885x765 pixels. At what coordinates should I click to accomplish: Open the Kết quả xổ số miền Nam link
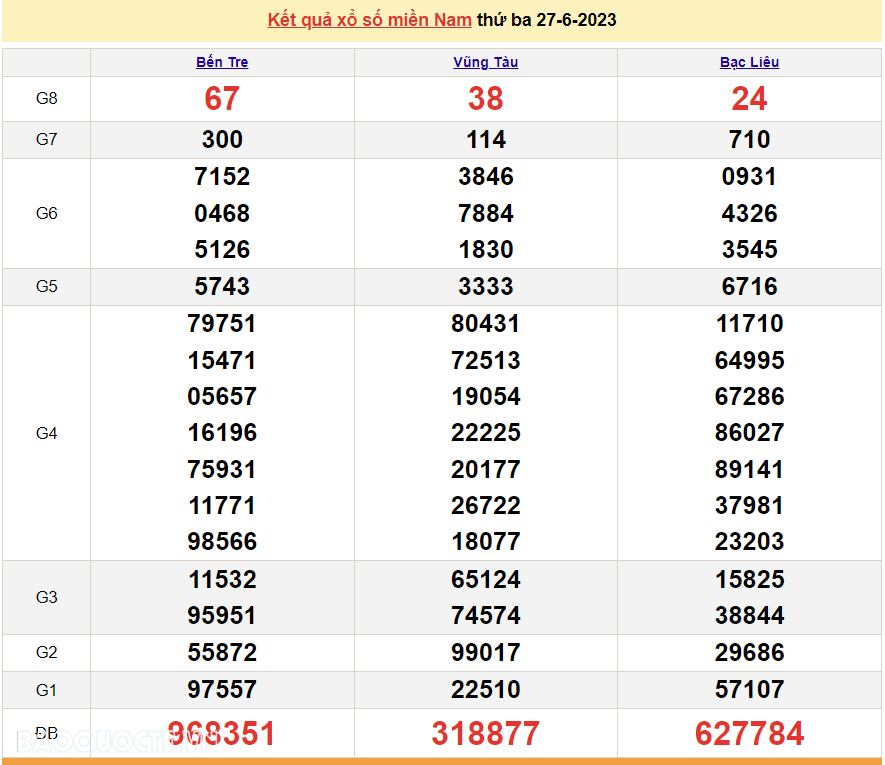(369, 20)
